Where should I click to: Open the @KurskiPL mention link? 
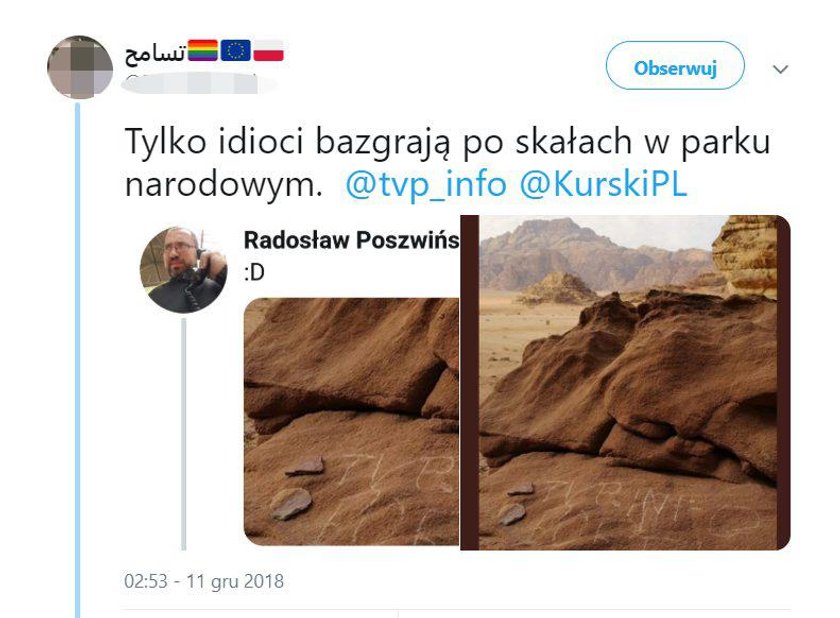603,184
